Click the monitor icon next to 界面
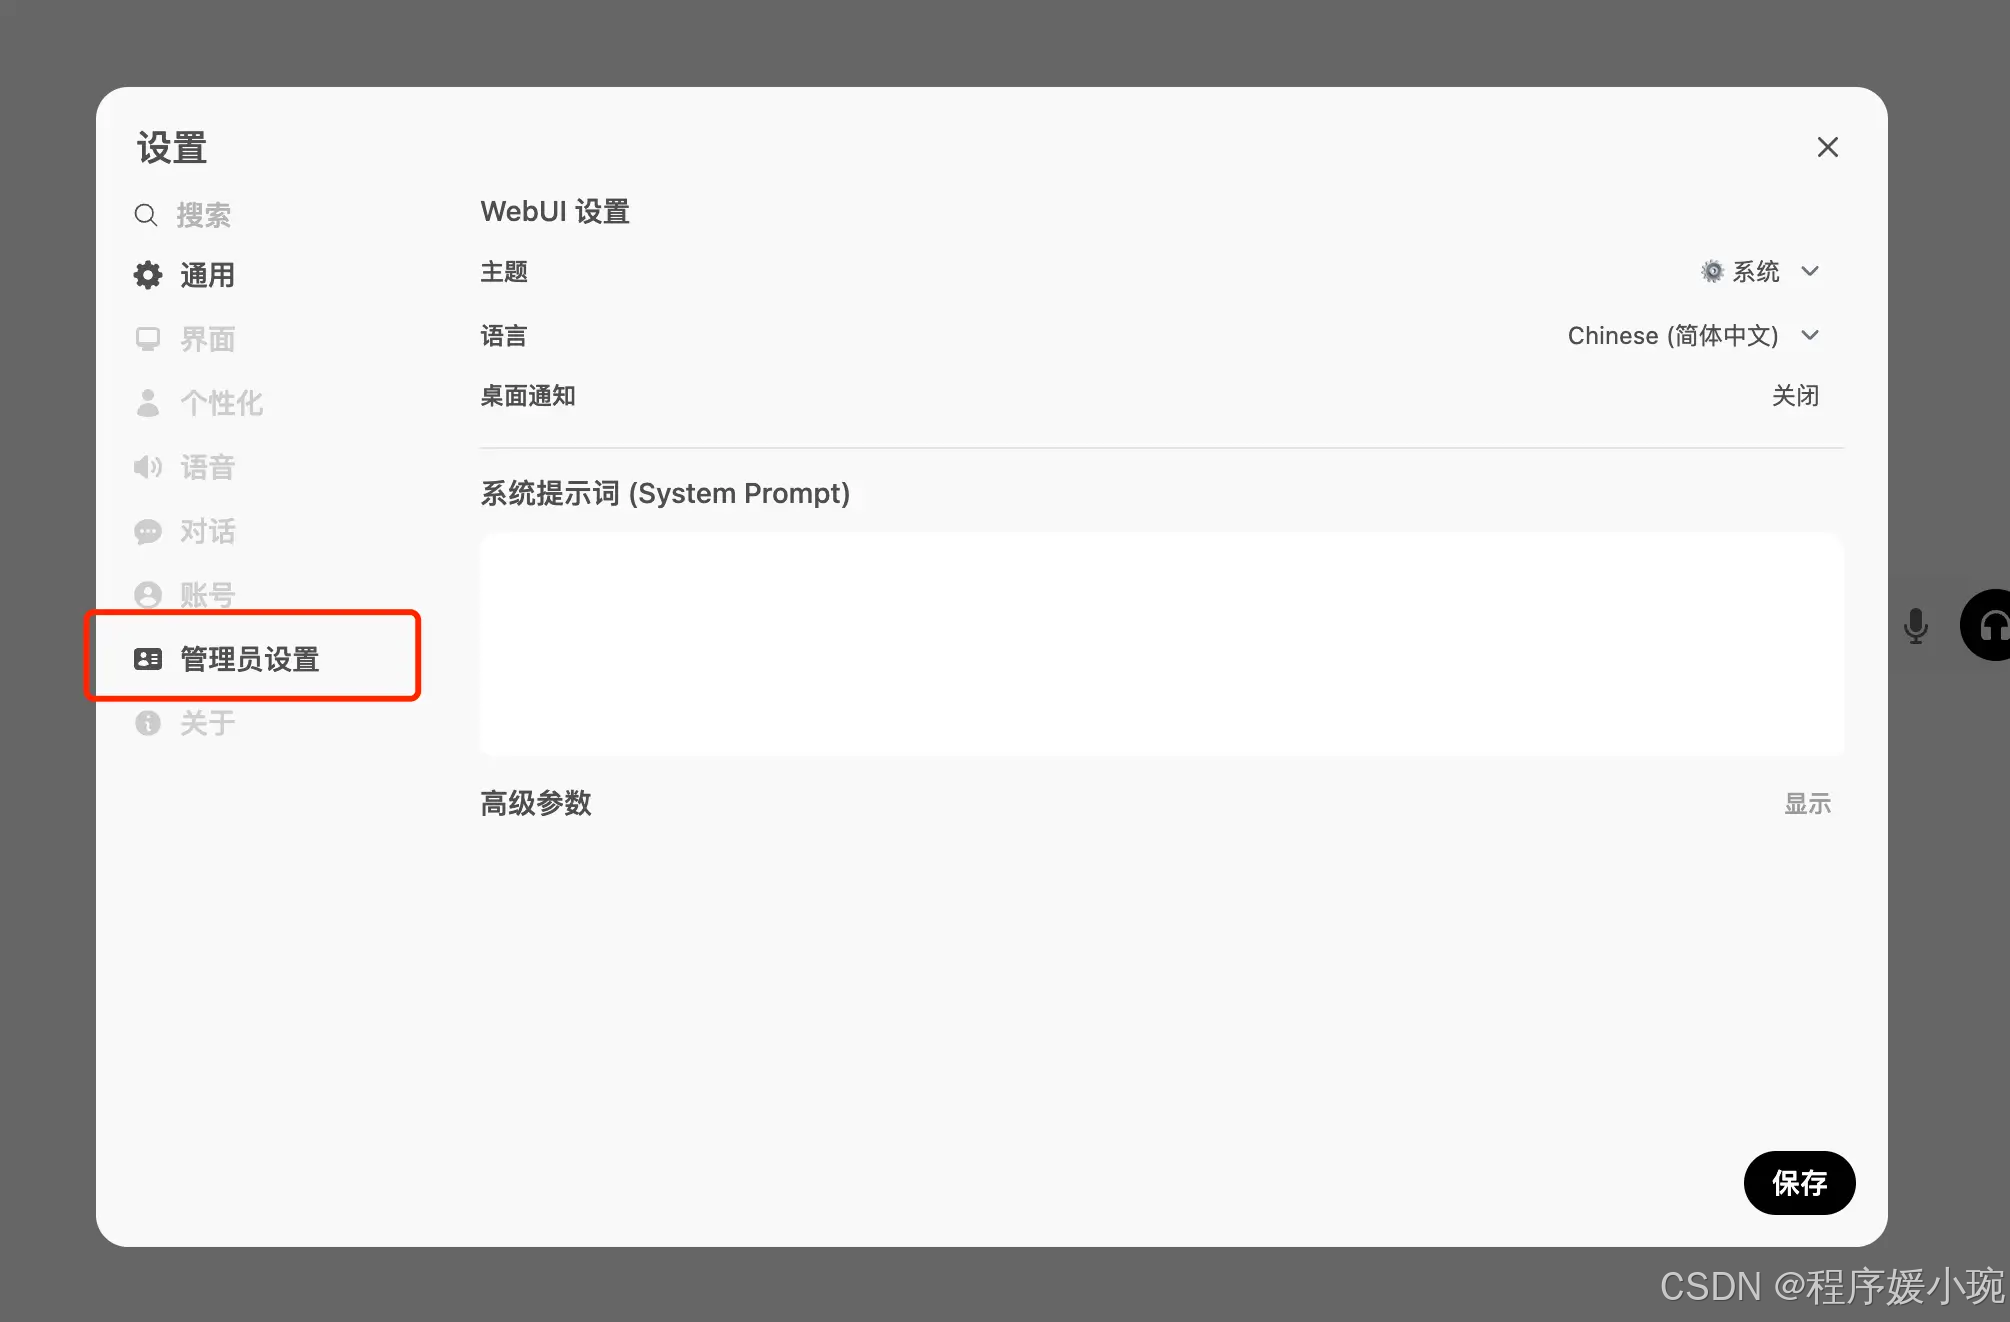 pos(148,339)
